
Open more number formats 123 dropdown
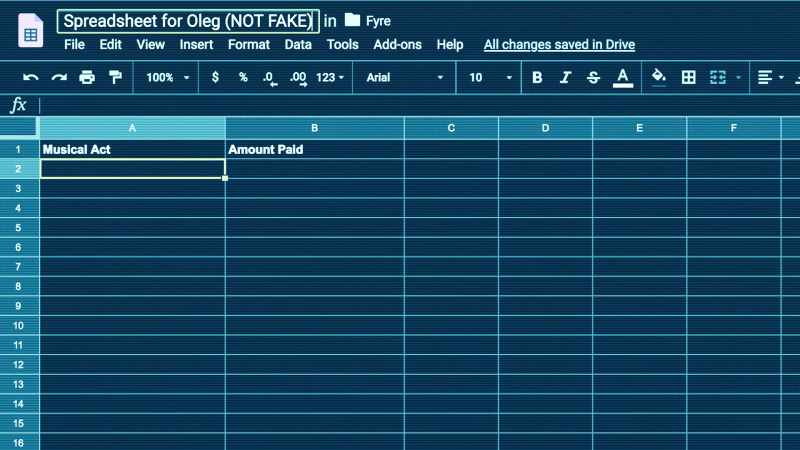click(330, 78)
